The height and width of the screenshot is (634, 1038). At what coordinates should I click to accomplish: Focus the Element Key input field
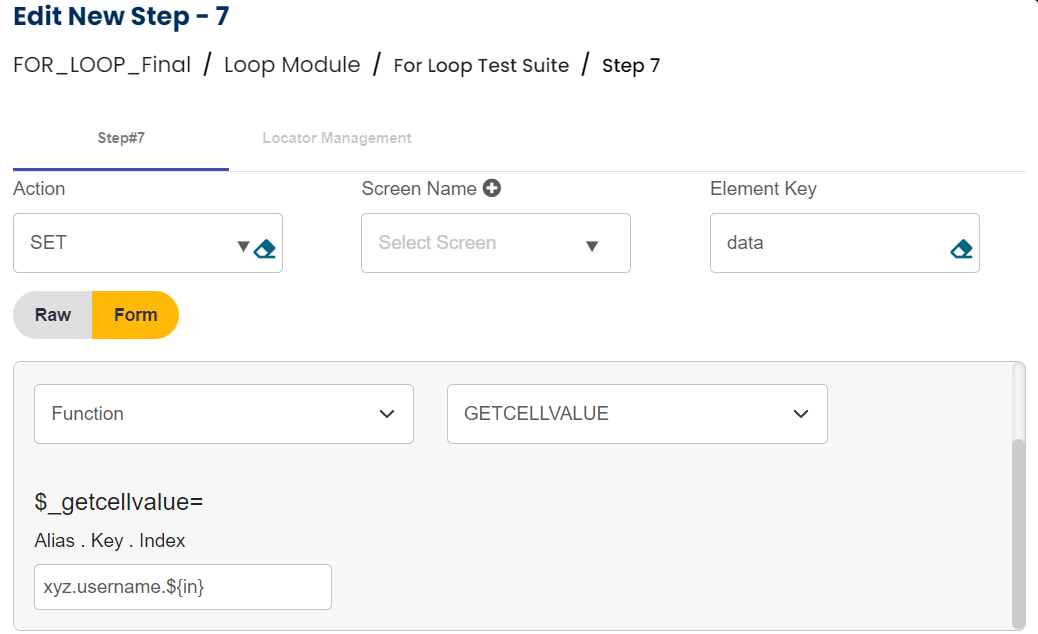(x=830, y=243)
